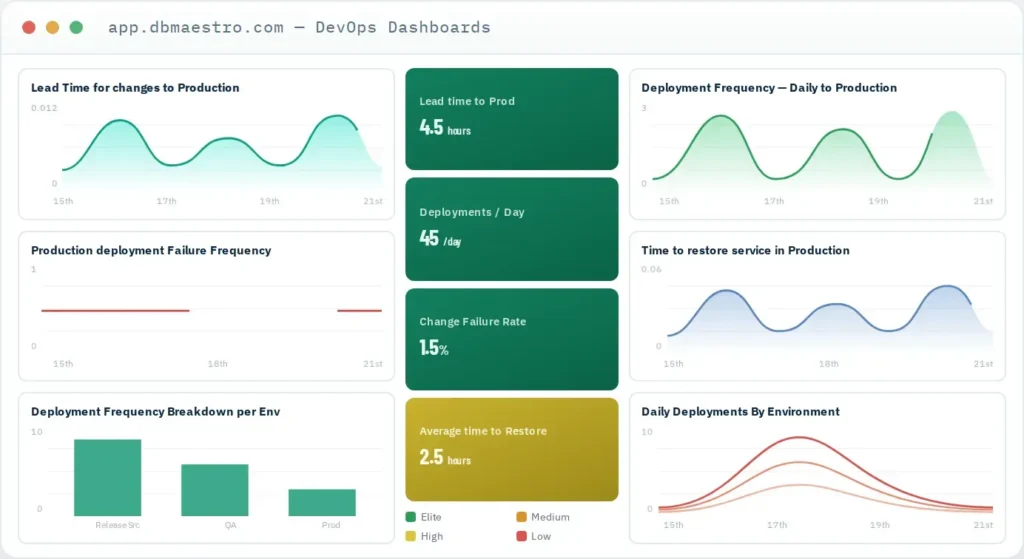Open the Lead time to Prod card
Screen dimensions: 1024x559
(x=511, y=119)
